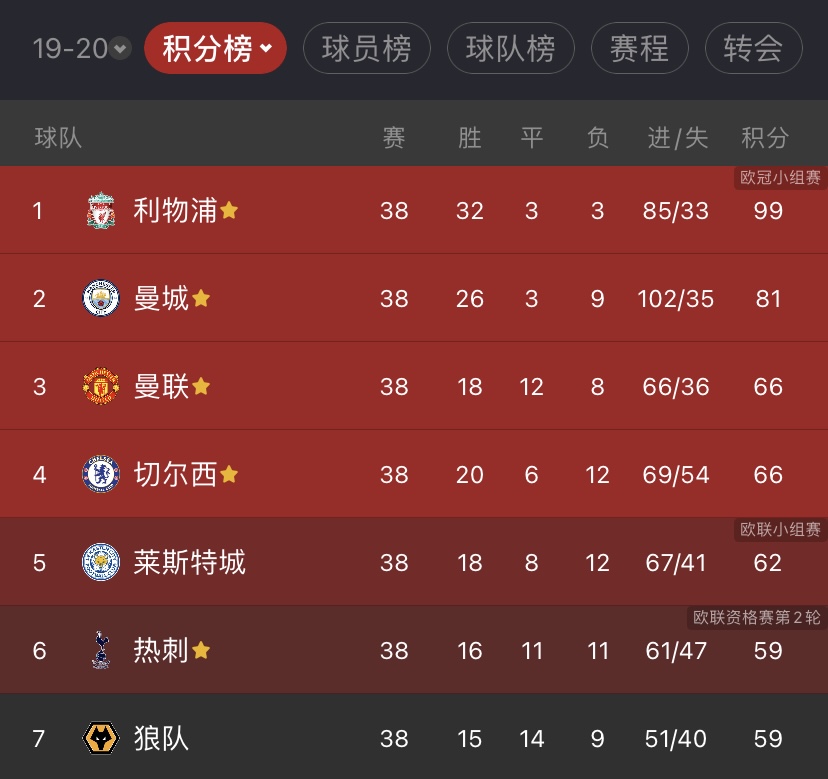Image resolution: width=828 pixels, height=779 pixels.
Task: Click the 积分 points column header
Action: (x=765, y=138)
